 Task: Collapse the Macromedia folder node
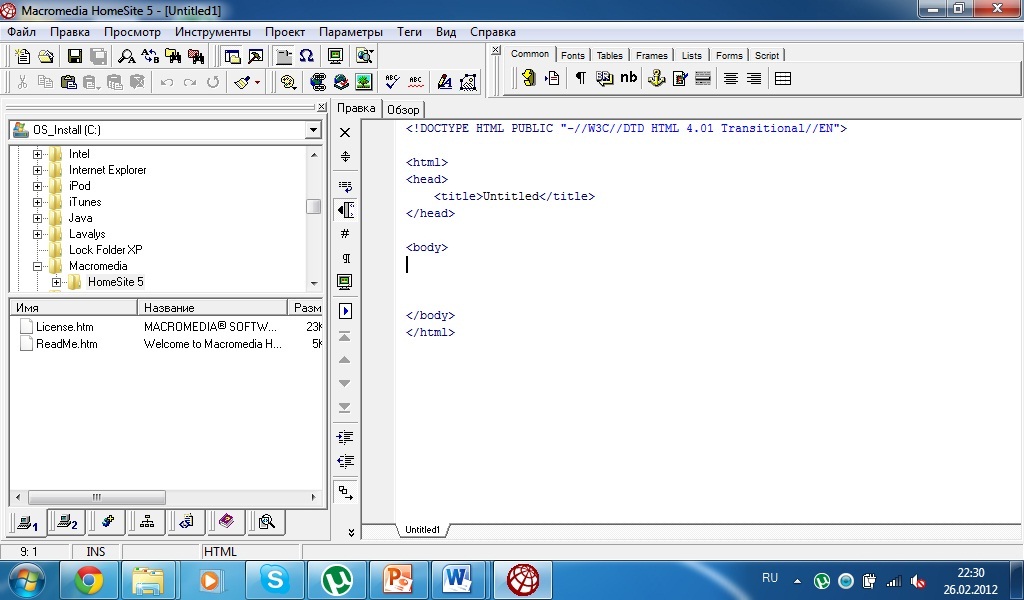pyautogui.click(x=37, y=266)
